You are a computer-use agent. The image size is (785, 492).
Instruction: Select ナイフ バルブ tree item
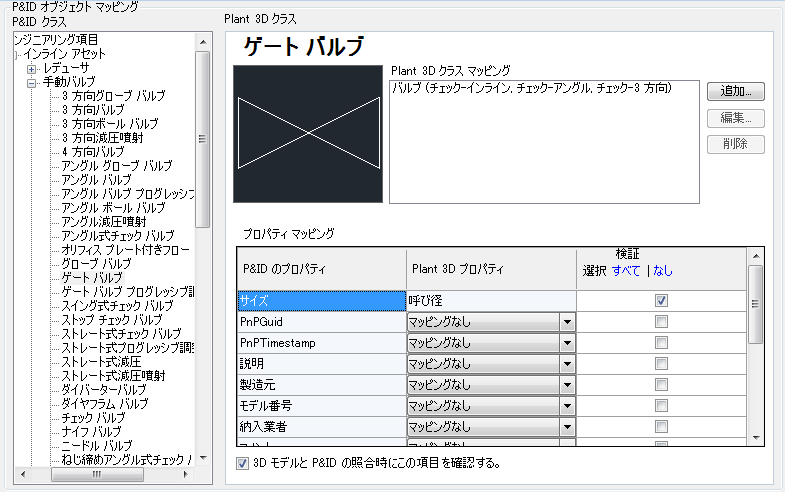pos(91,432)
